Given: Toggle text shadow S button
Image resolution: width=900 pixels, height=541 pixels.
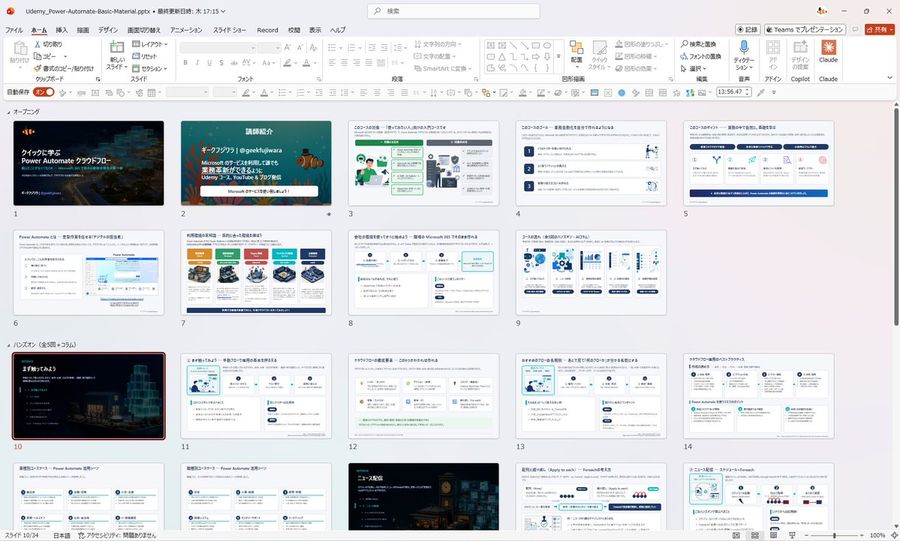Looking at the screenshot, I should (x=221, y=63).
